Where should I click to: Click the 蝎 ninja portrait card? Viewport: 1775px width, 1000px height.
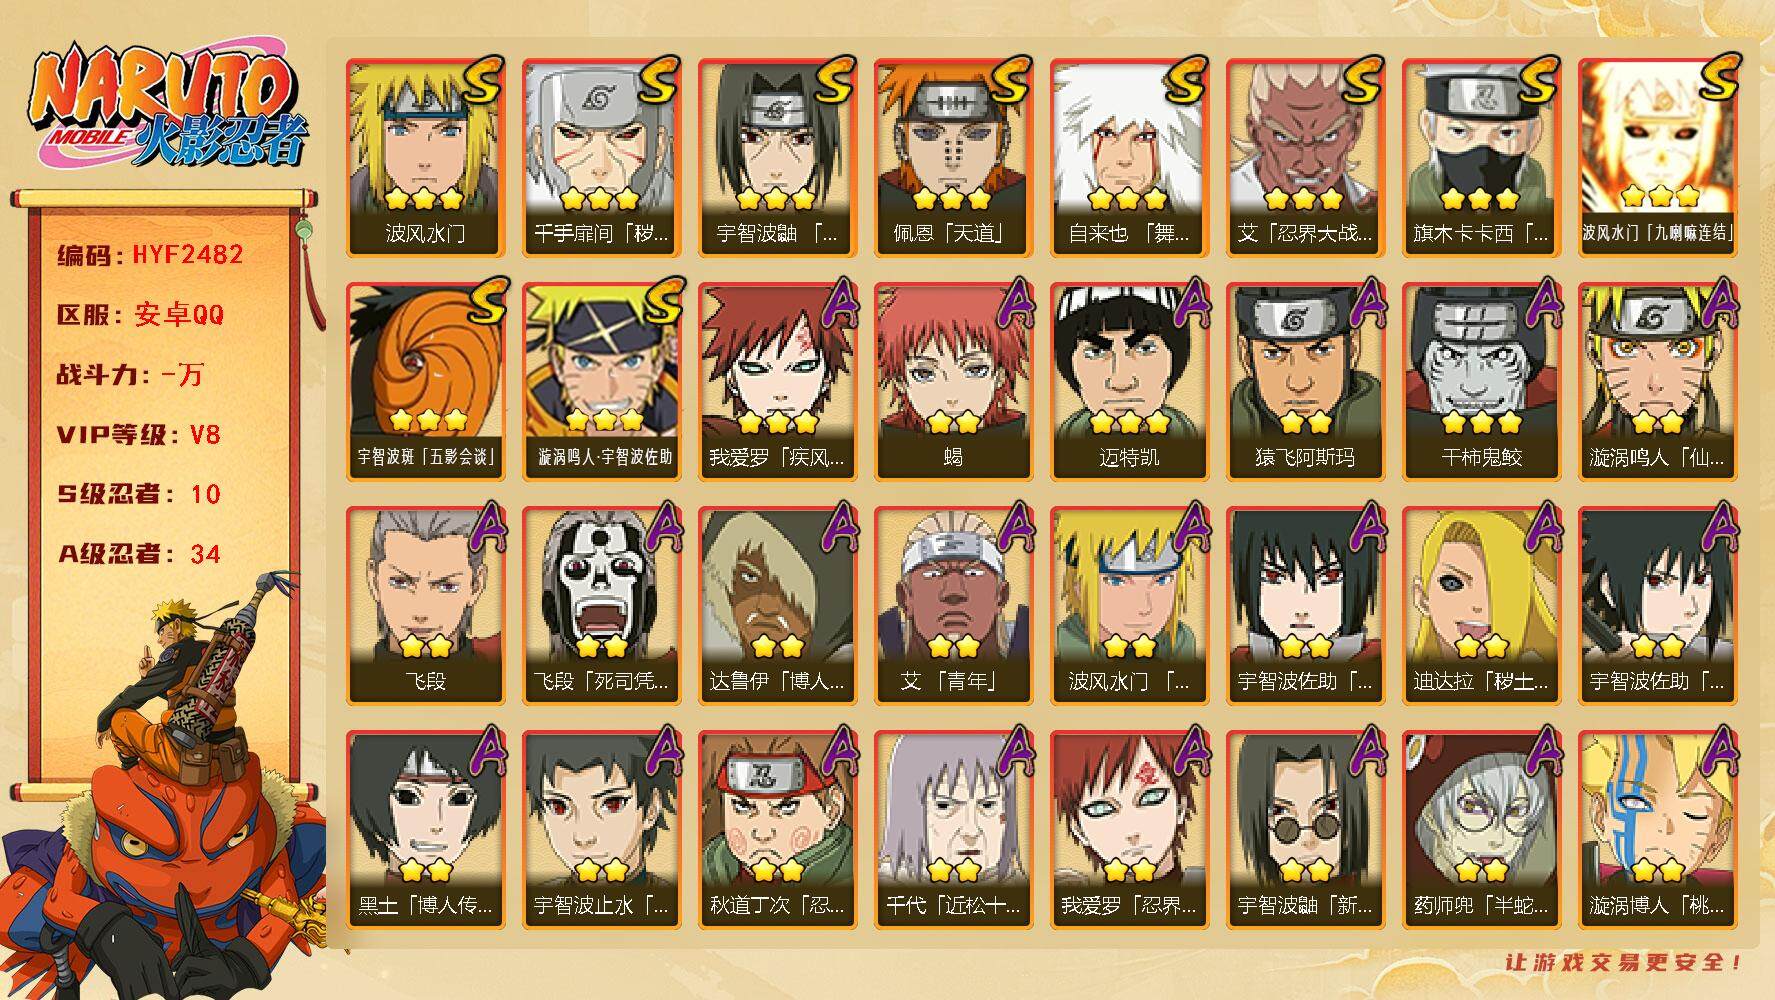point(953,382)
